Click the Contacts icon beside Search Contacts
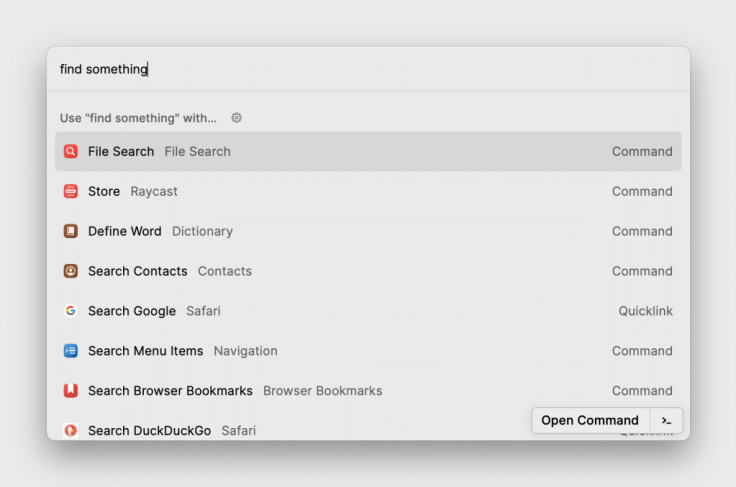Viewport: 736px width, 487px height. [71, 271]
